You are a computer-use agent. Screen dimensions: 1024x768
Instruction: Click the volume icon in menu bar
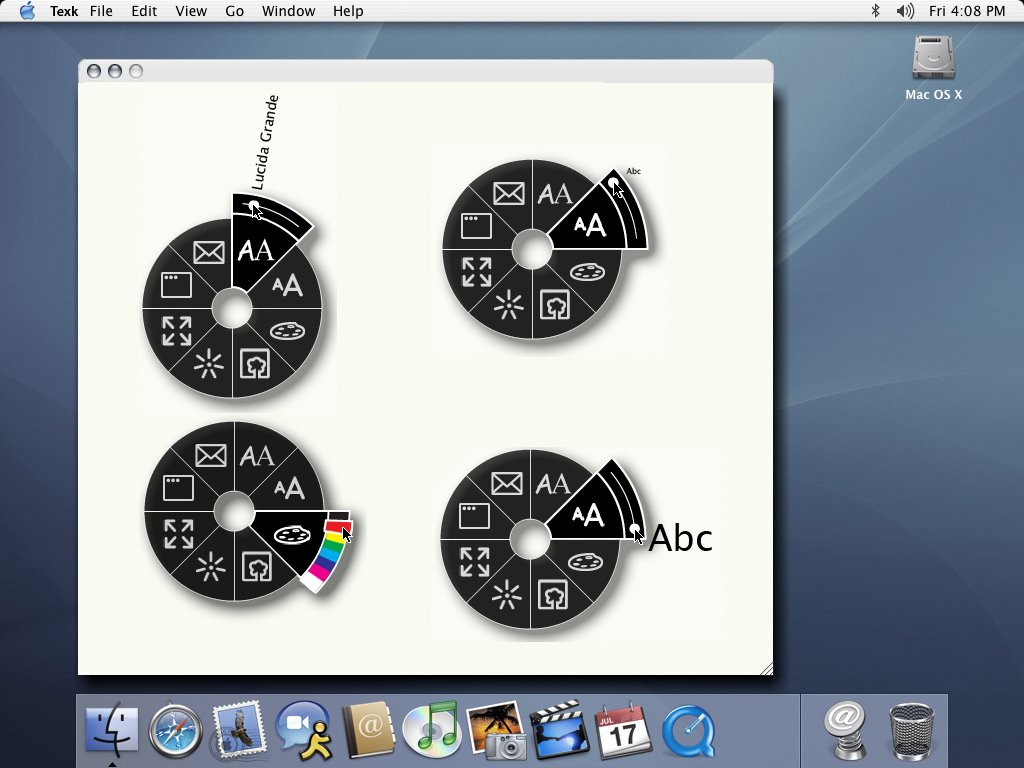[x=904, y=11]
